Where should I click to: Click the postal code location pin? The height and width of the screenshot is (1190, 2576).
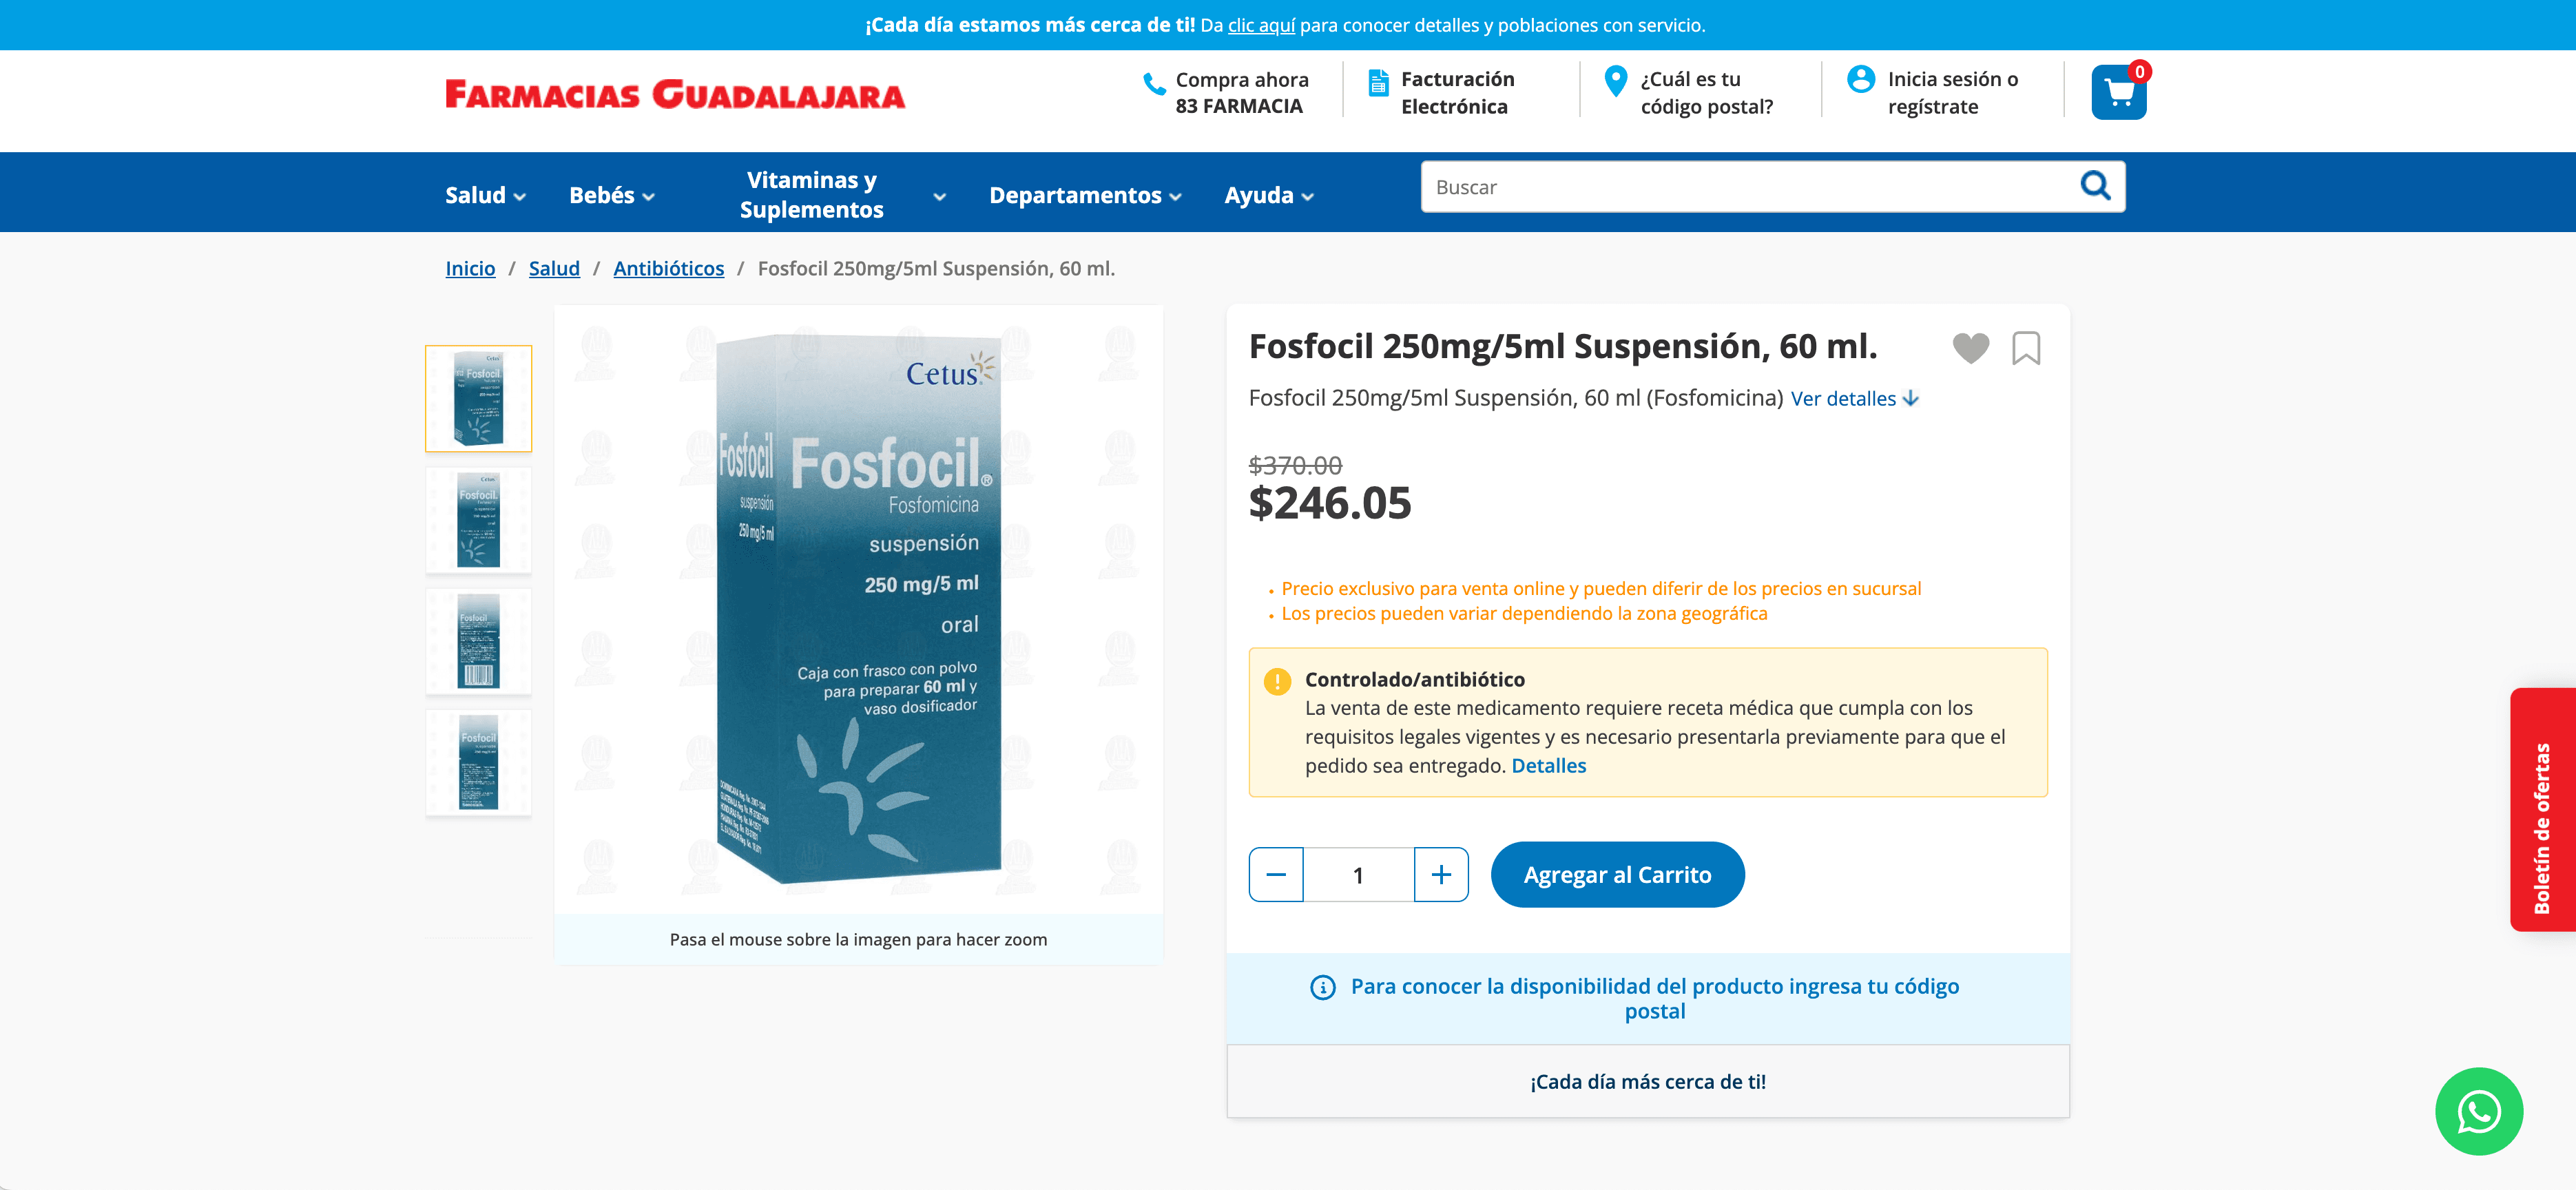1615,81
